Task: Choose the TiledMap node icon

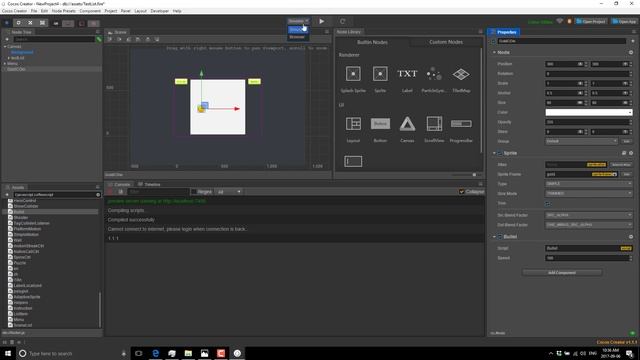Action: [x=461, y=74]
